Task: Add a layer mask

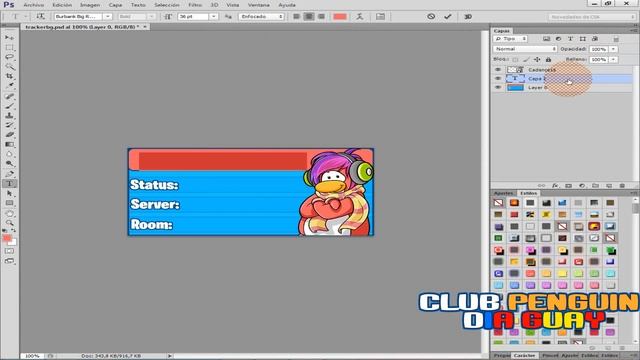Action: [568, 186]
